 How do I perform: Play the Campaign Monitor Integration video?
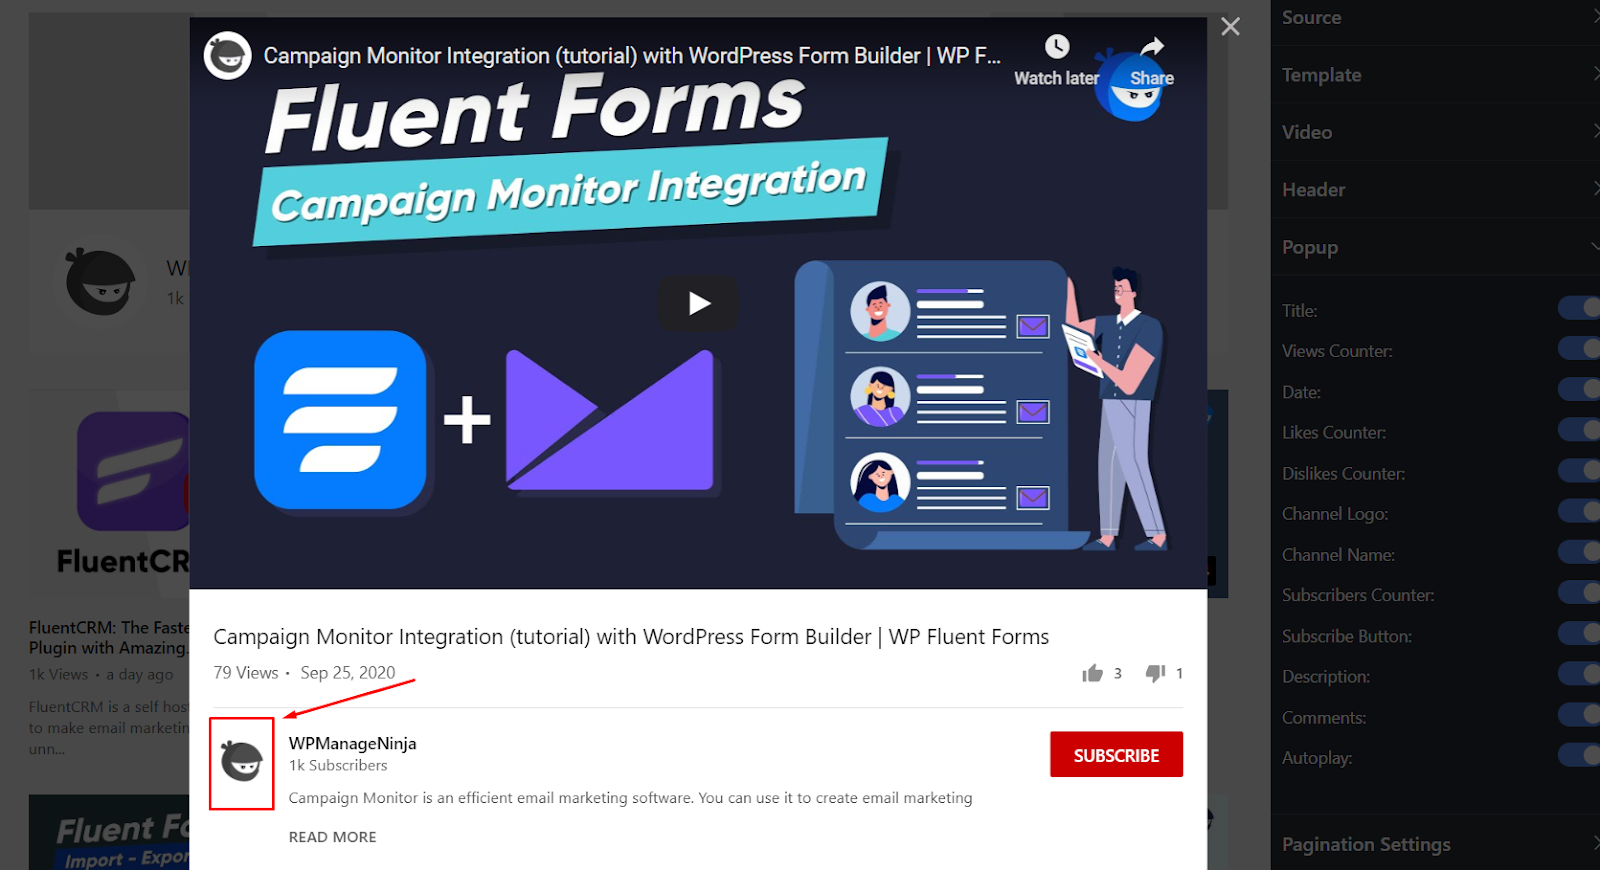[x=699, y=303]
